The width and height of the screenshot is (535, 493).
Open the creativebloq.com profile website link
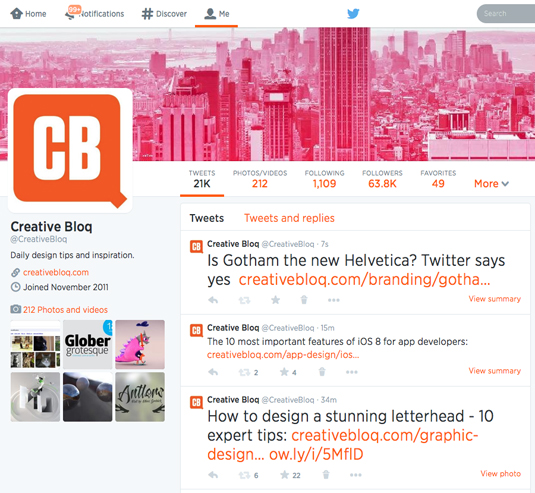coord(56,272)
